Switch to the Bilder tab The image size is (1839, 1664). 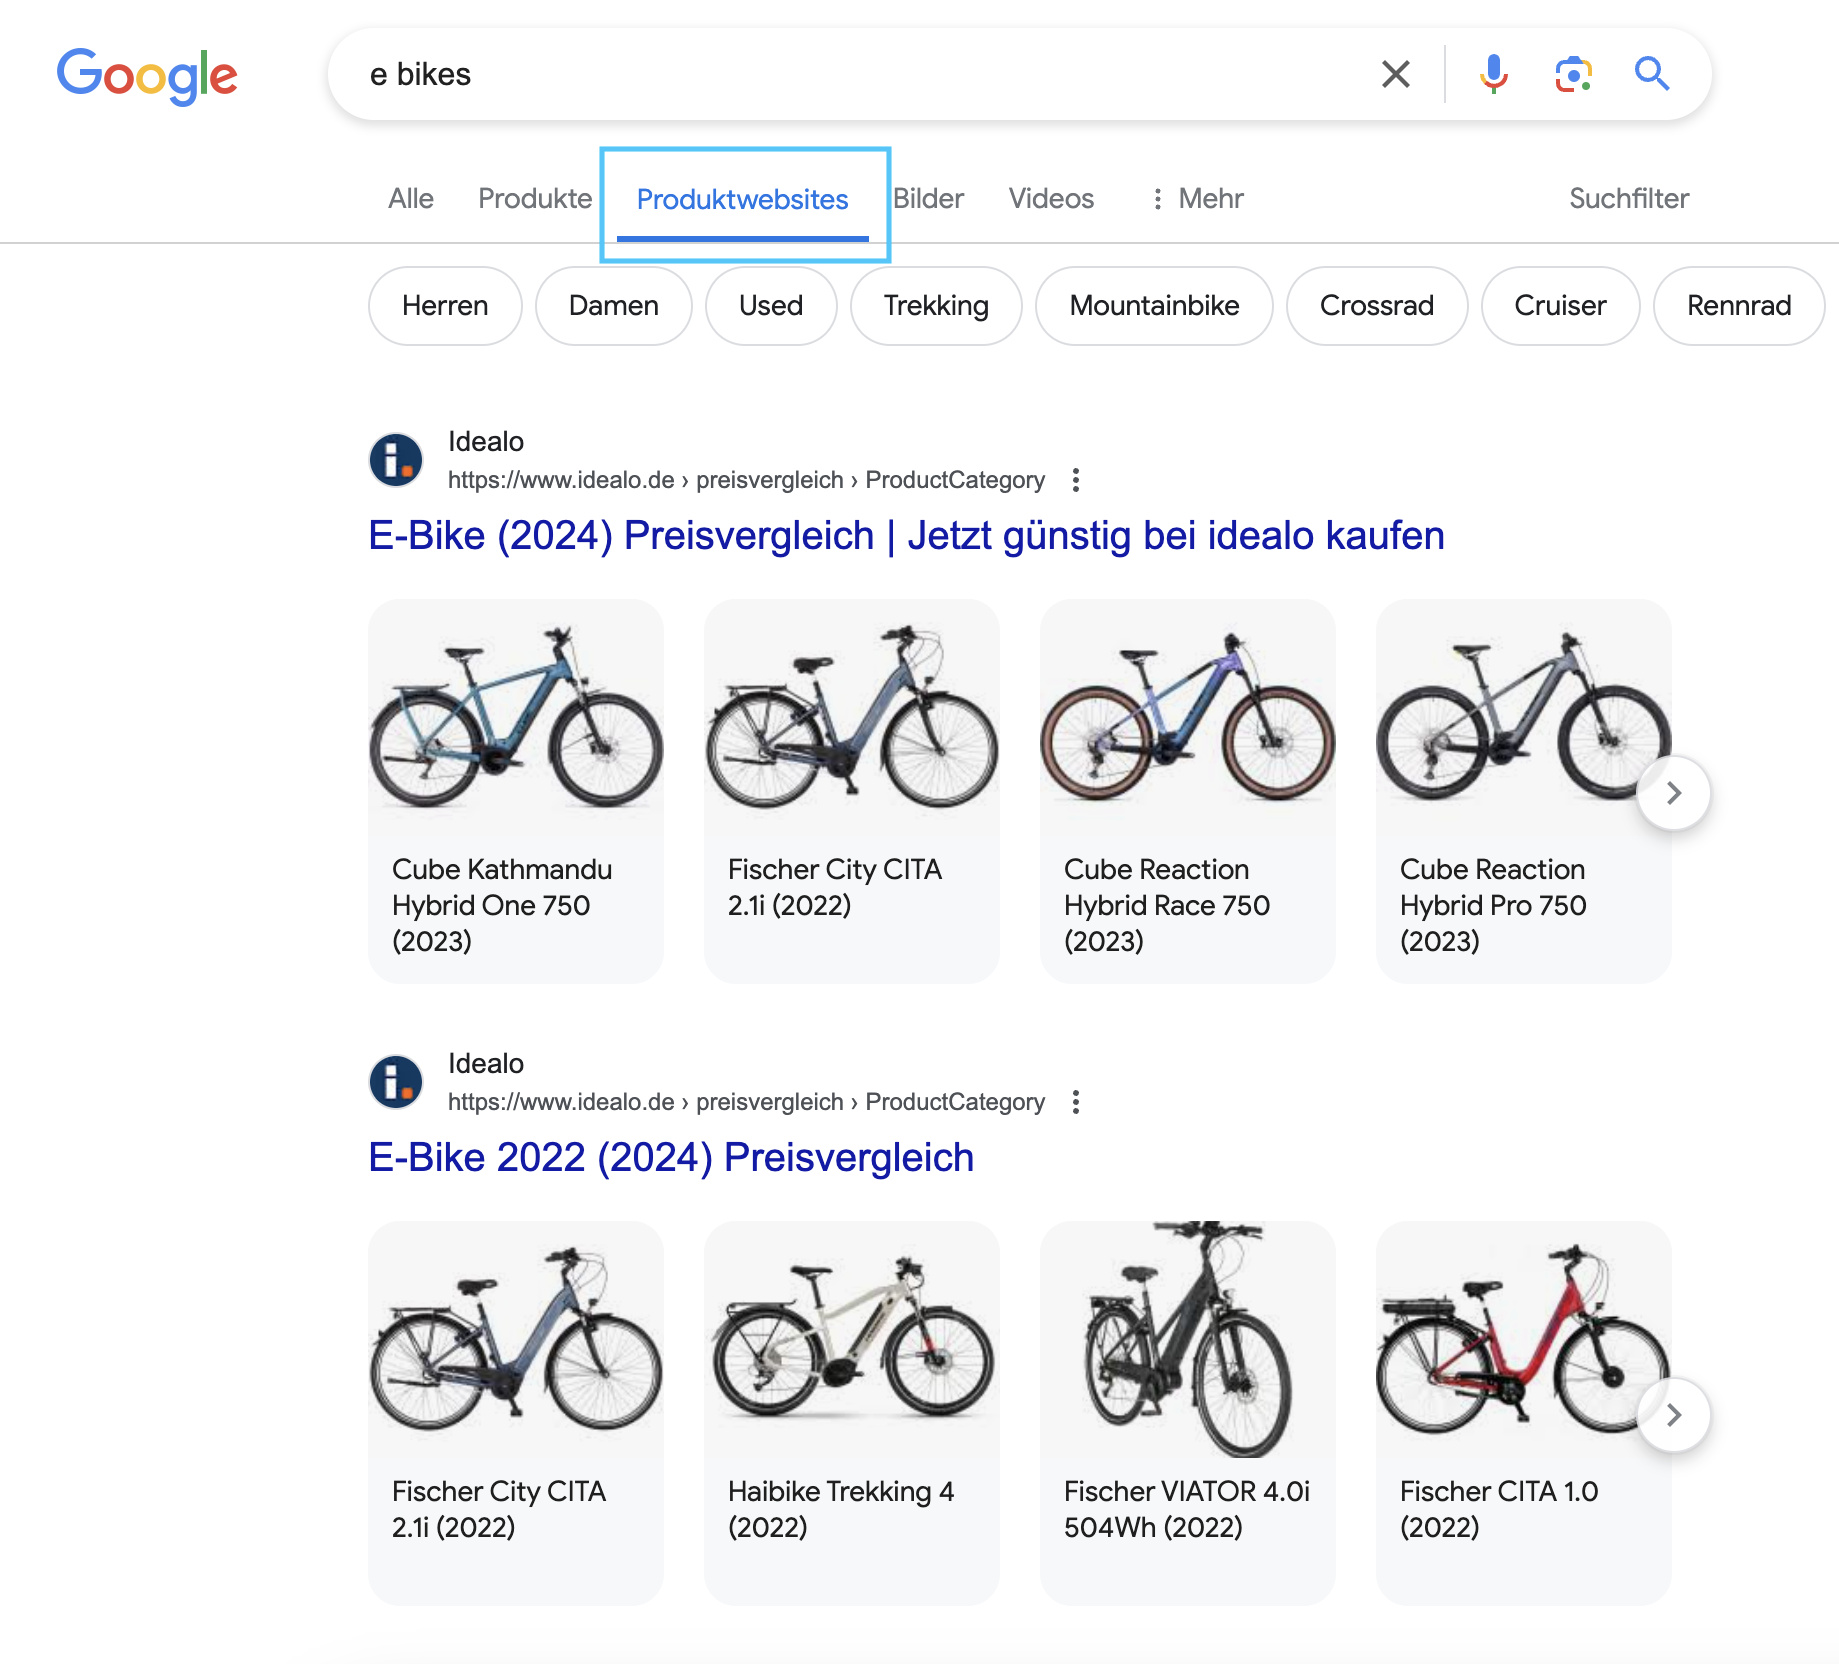coord(928,199)
